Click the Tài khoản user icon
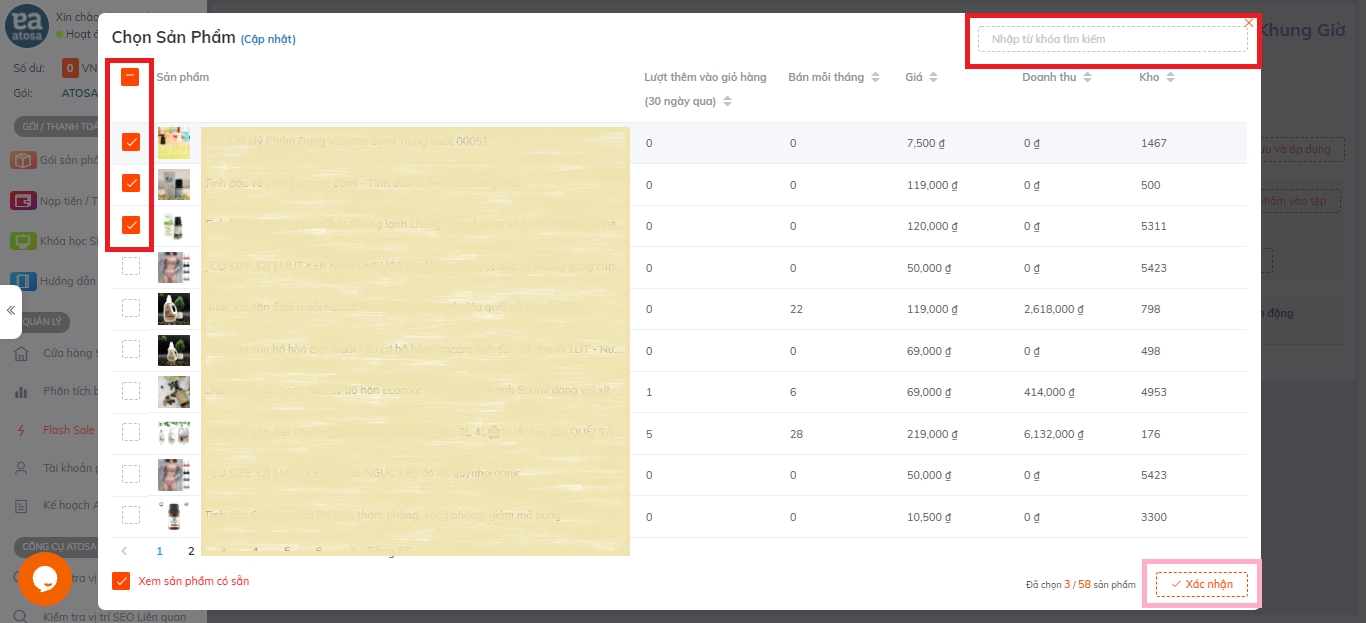Screen dimensions: 1366x623 tap(21, 468)
